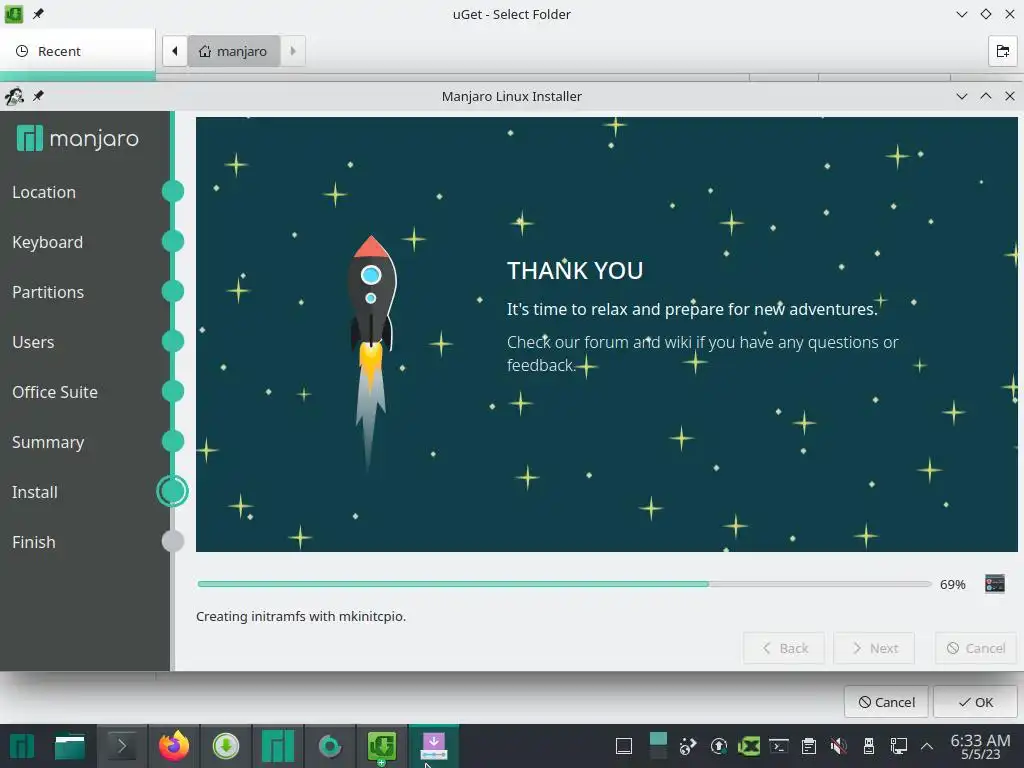Open the installer window menu penguin icon
The height and width of the screenshot is (768, 1024).
click(14, 96)
